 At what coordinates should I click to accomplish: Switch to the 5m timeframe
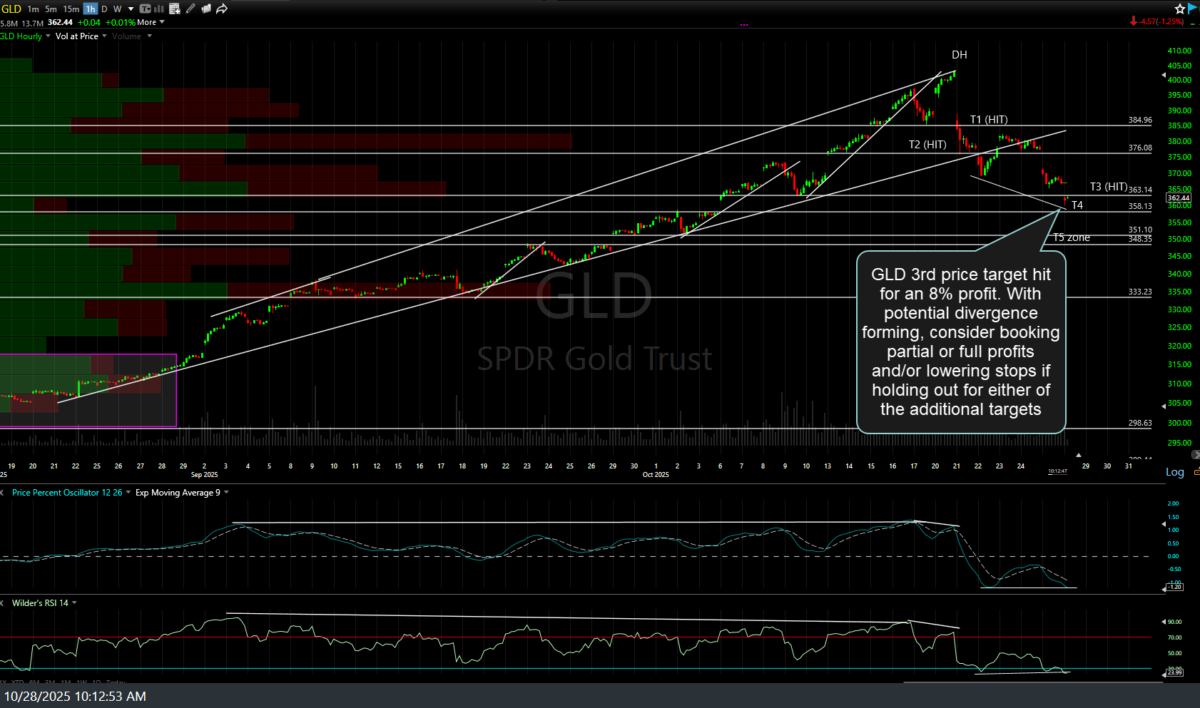coord(51,9)
